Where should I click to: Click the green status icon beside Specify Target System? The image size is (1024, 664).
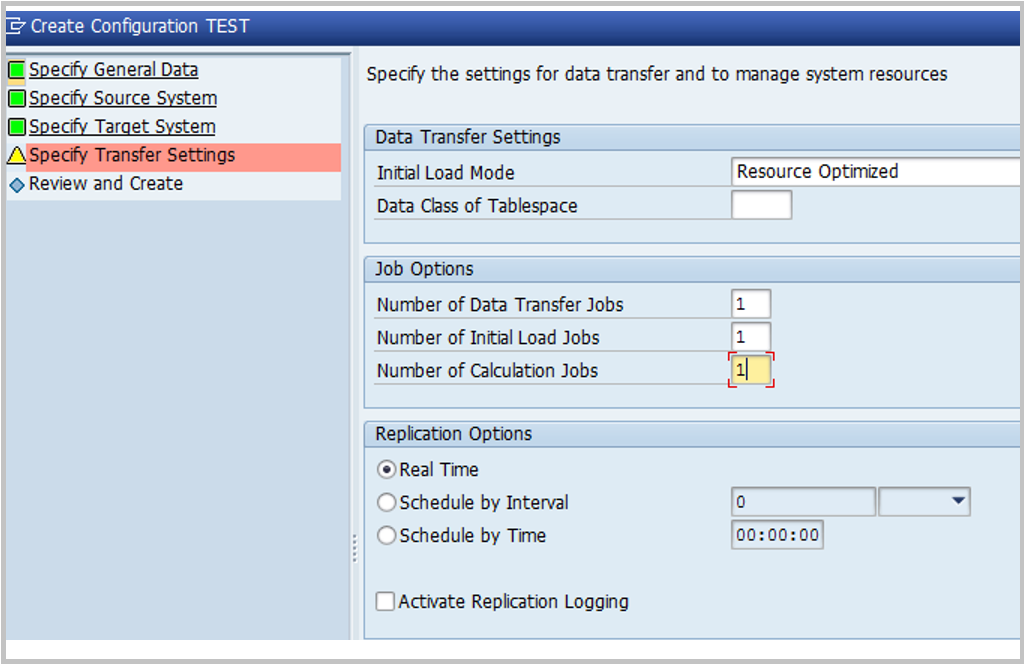[17, 126]
